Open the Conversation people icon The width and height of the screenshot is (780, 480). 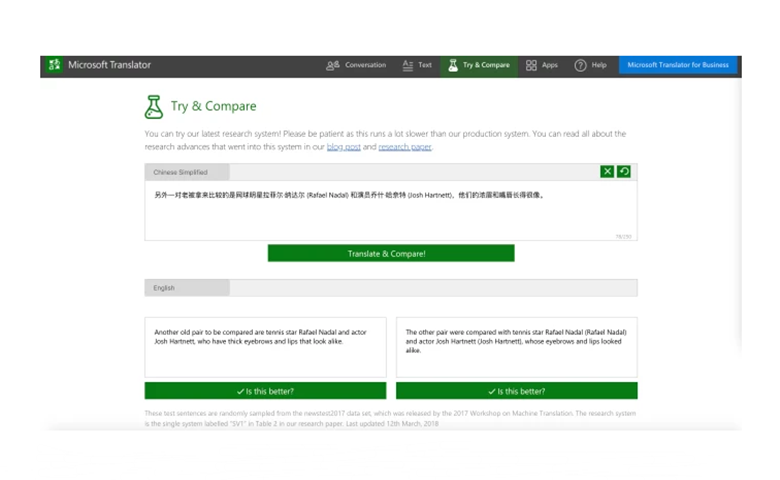[332, 65]
